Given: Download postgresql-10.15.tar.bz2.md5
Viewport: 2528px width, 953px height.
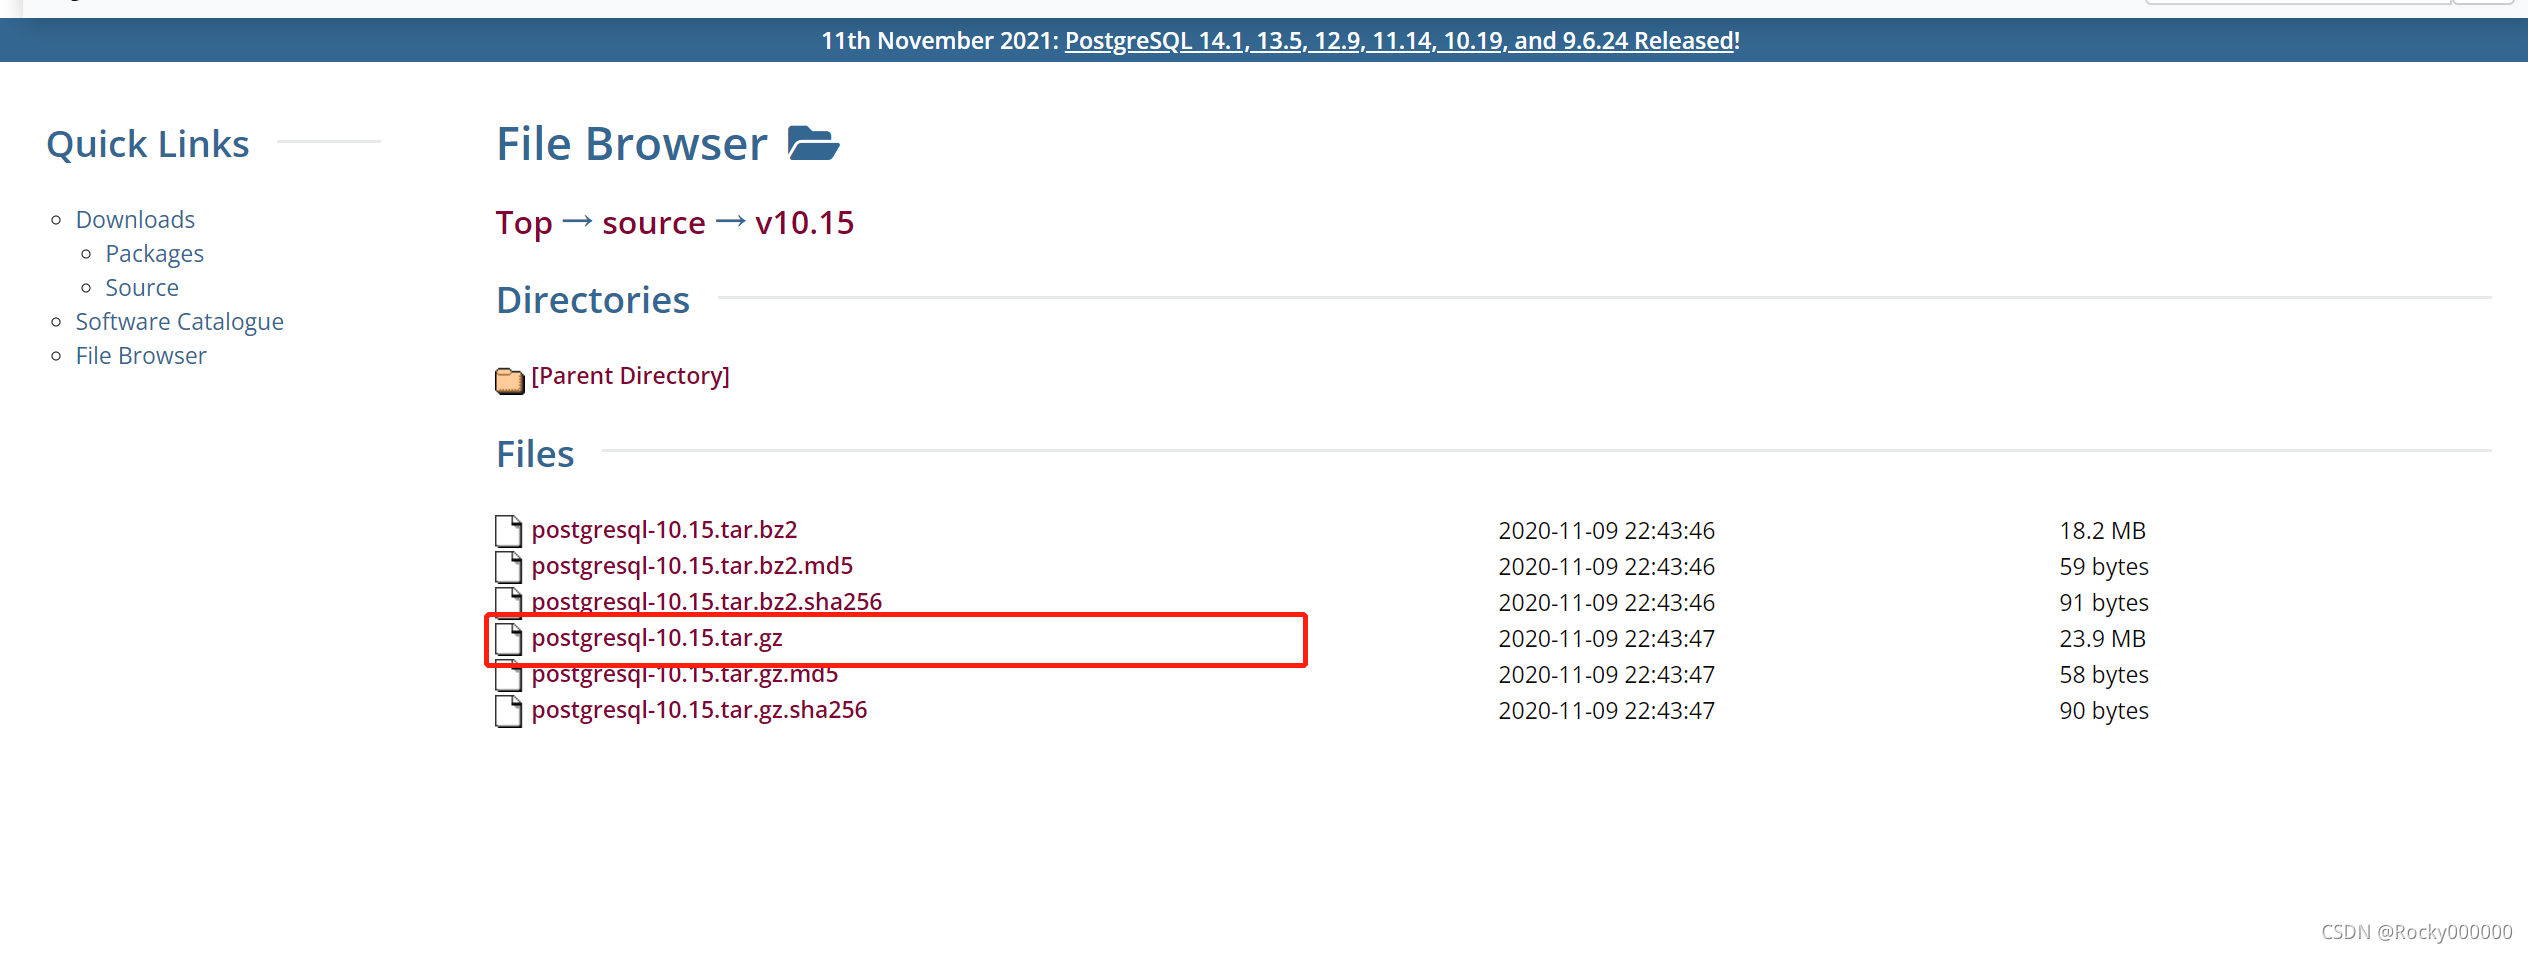Looking at the screenshot, I should point(692,566).
